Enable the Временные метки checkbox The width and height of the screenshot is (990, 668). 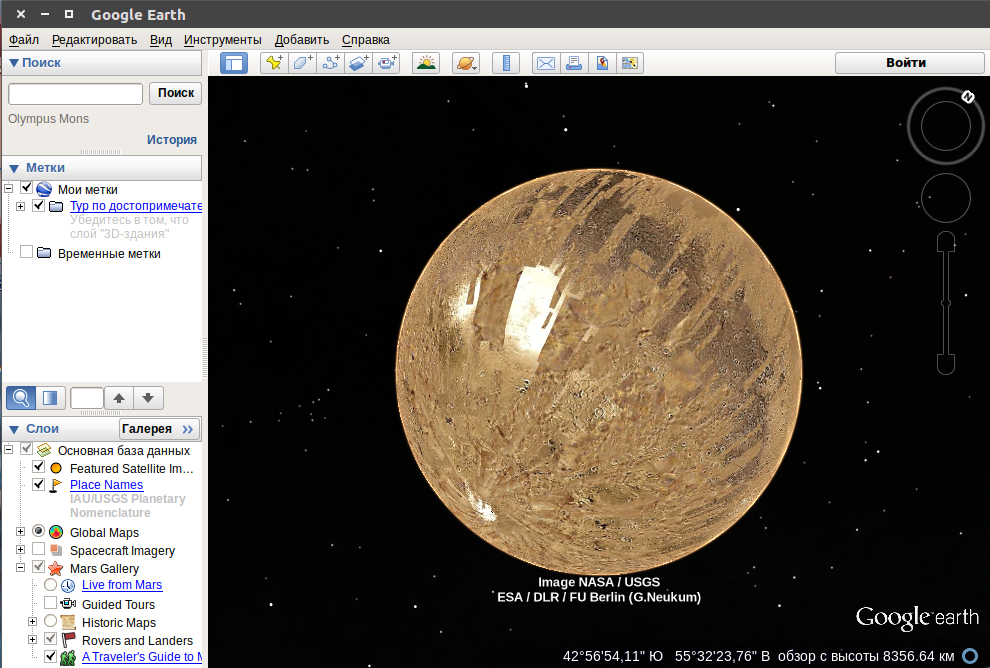click(x=27, y=252)
